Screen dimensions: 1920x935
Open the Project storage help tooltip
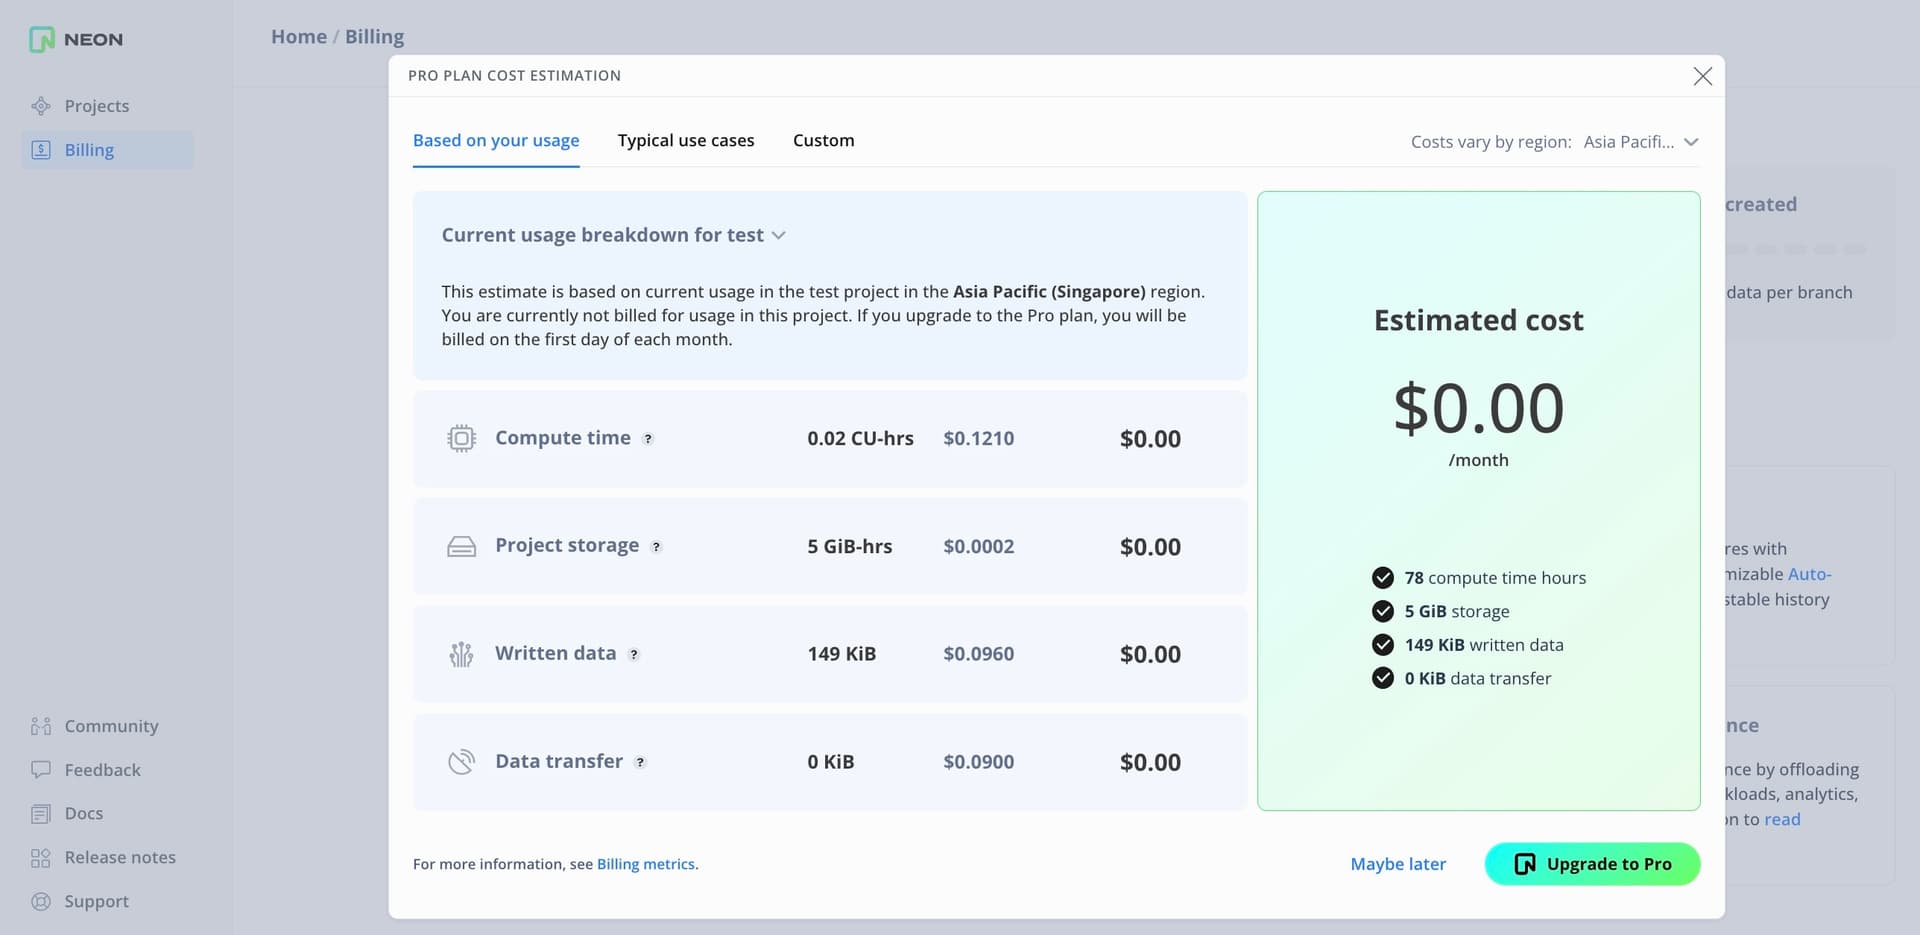point(657,547)
